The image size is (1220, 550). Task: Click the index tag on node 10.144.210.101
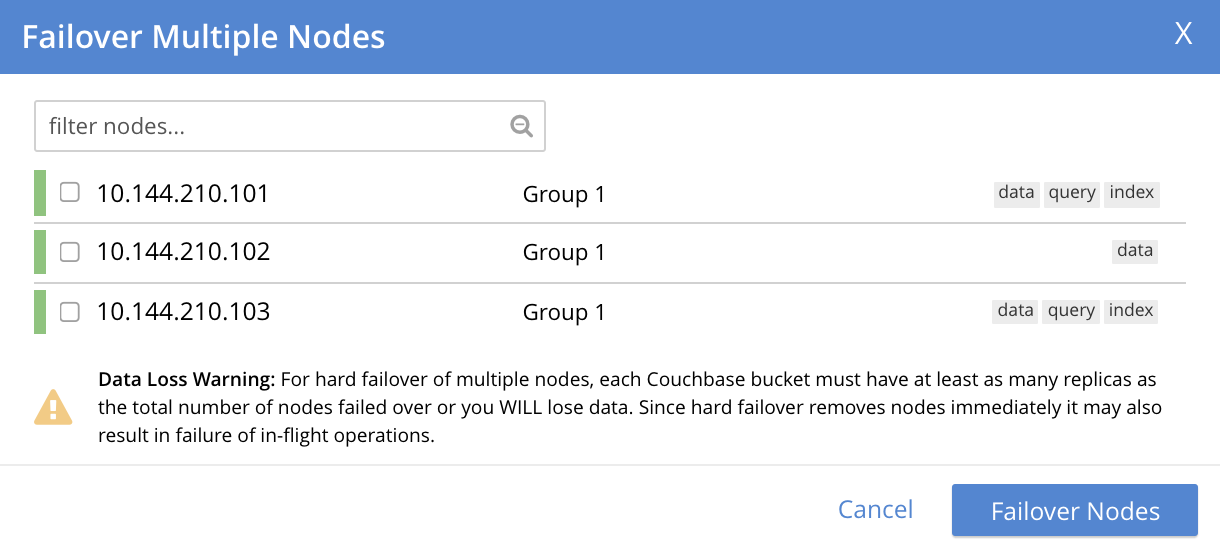pos(1132,193)
